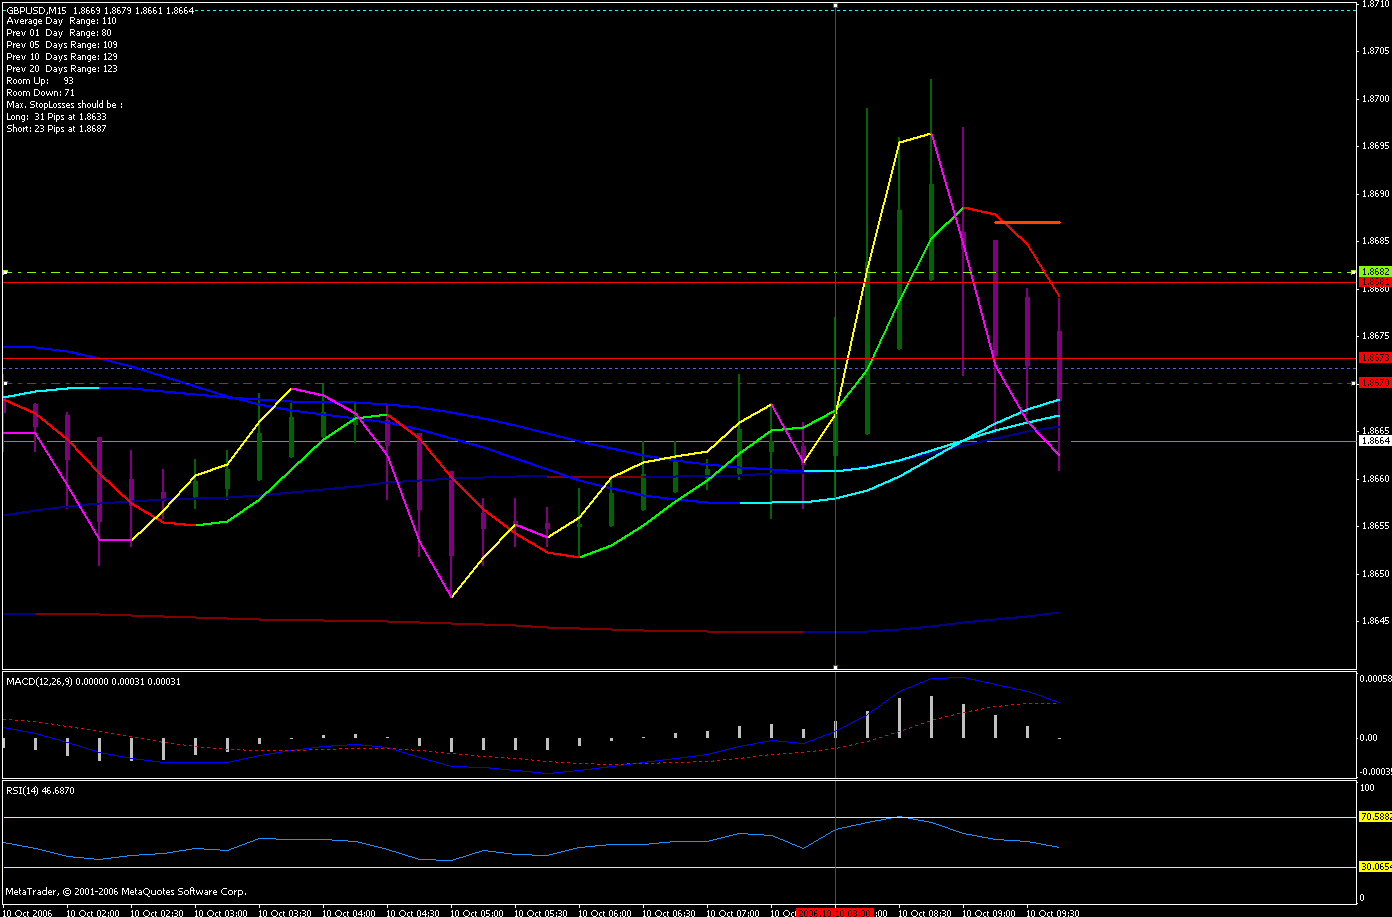The image size is (1392, 917).
Task: Click the Short: 23 Pips at 1.8687 text
Action: pyautogui.click(x=56, y=129)
